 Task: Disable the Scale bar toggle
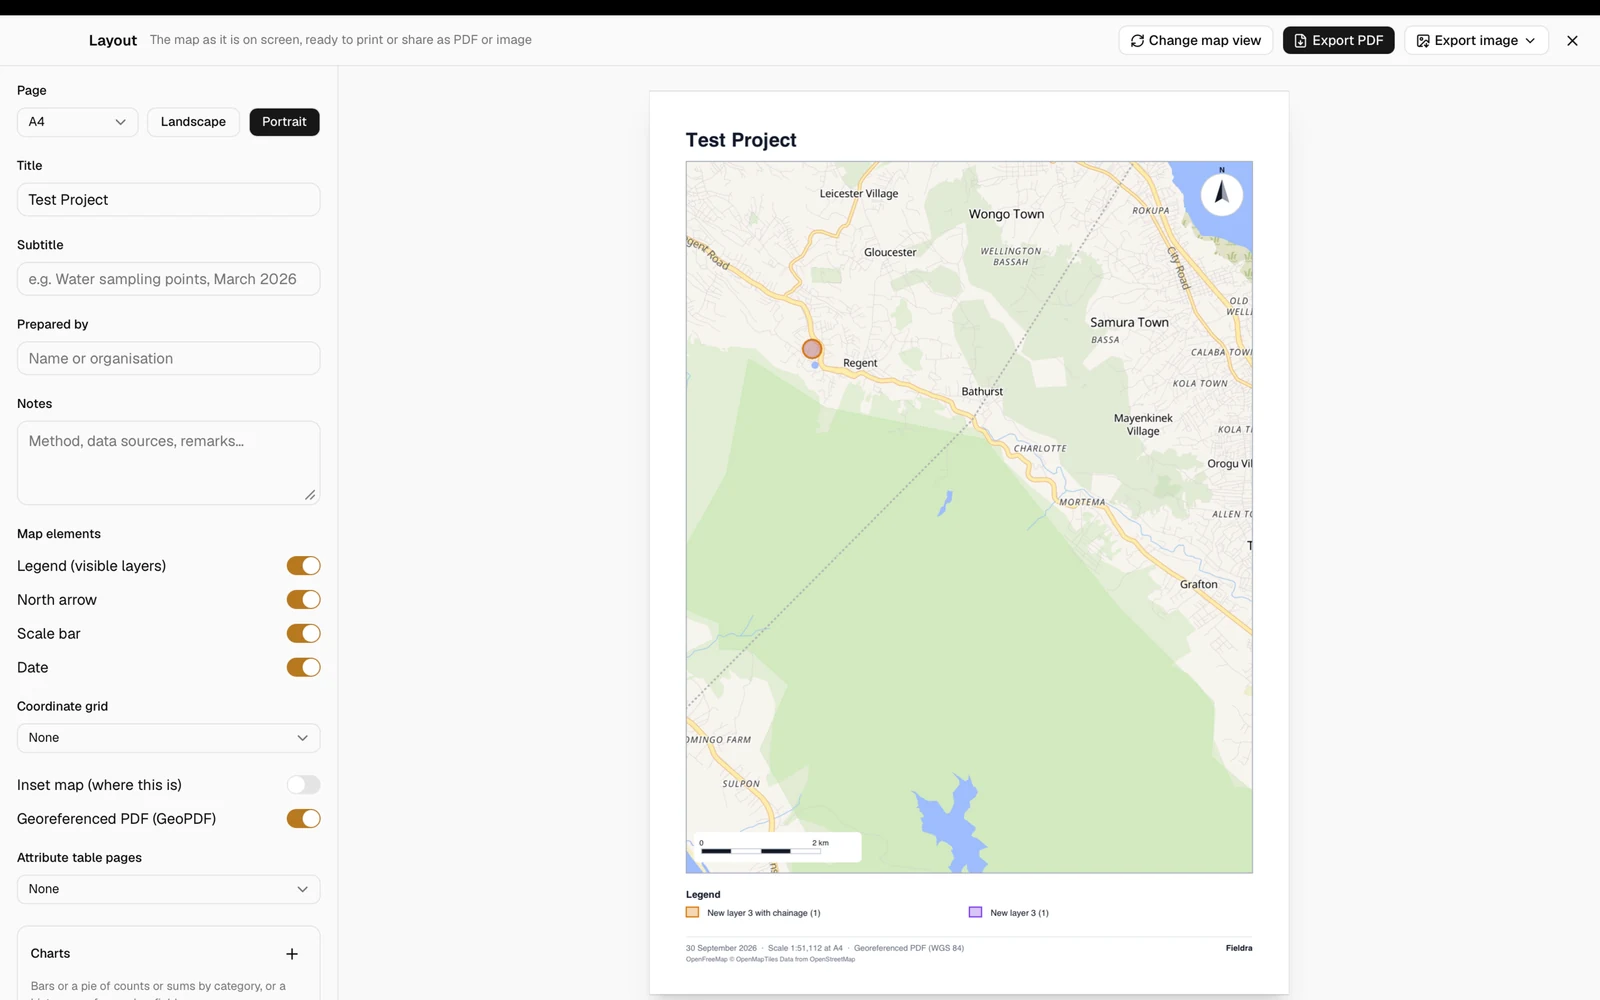303,634
